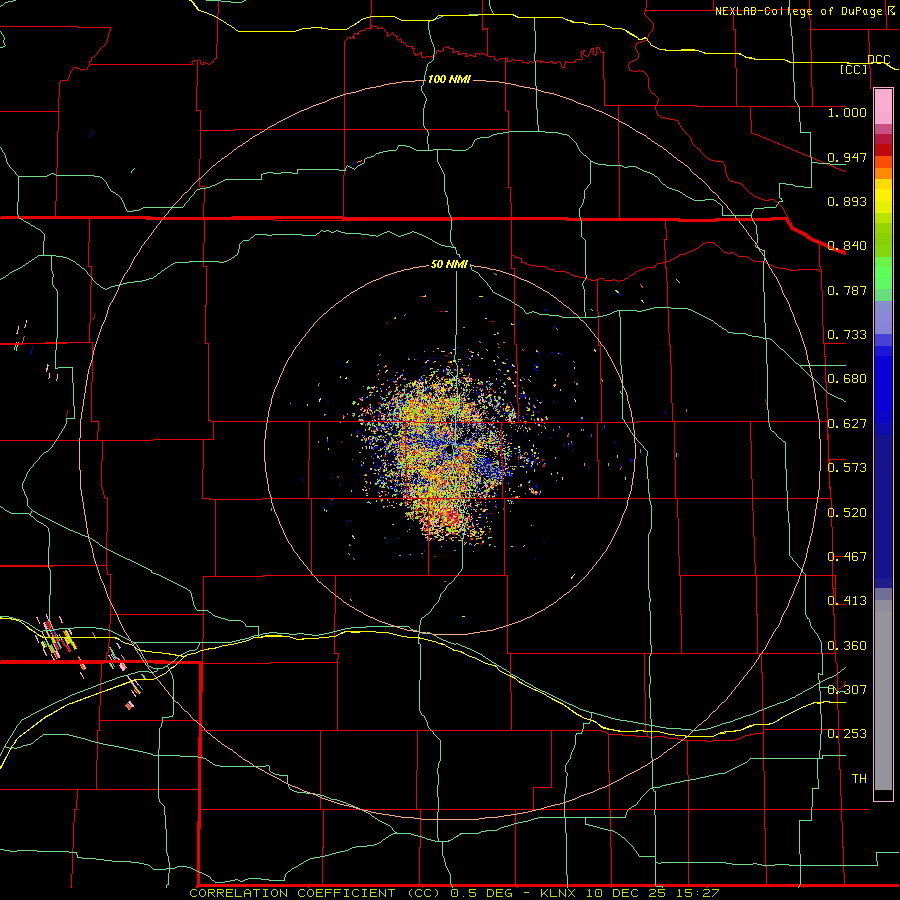The width and height of the screenshot is (900, 900).
Task: Click the 0.520 scale value
Action: tap(847, 513)
